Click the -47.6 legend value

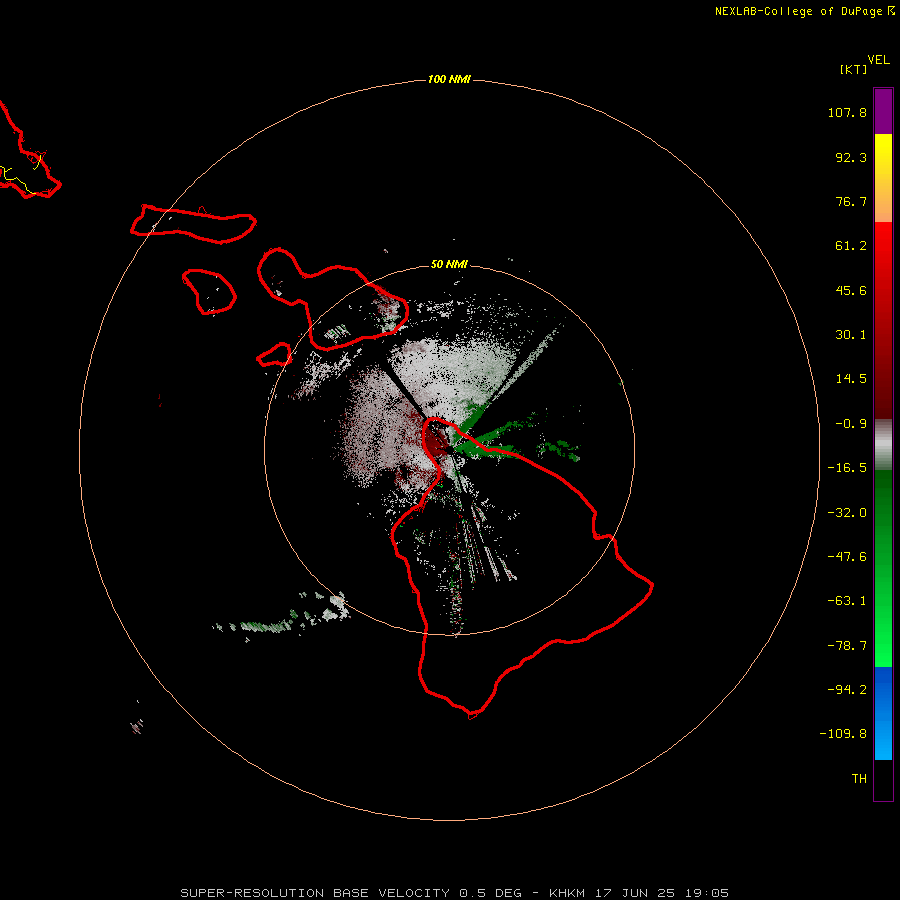(x=847, y=557)
